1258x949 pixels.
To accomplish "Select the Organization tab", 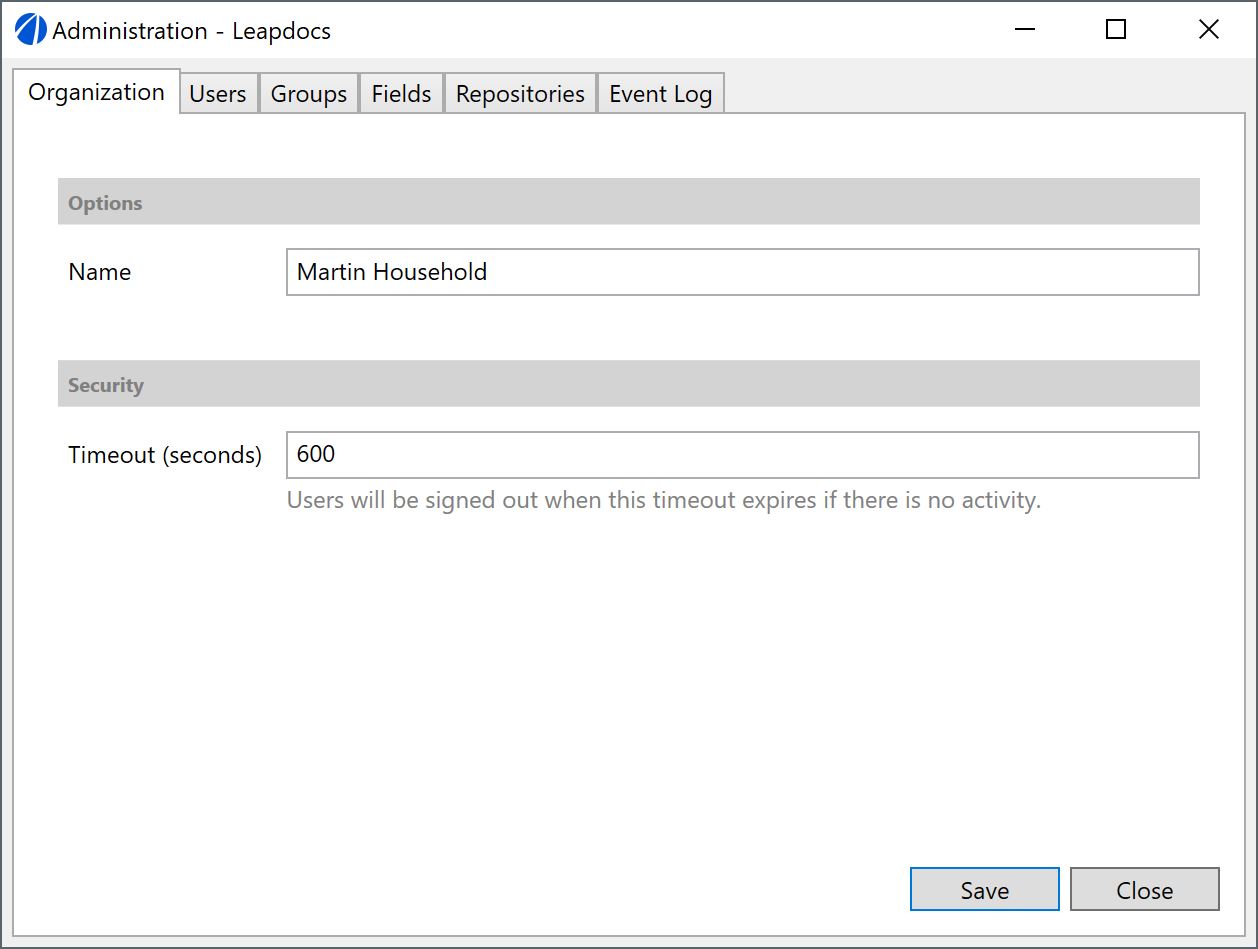I will 96,92.
